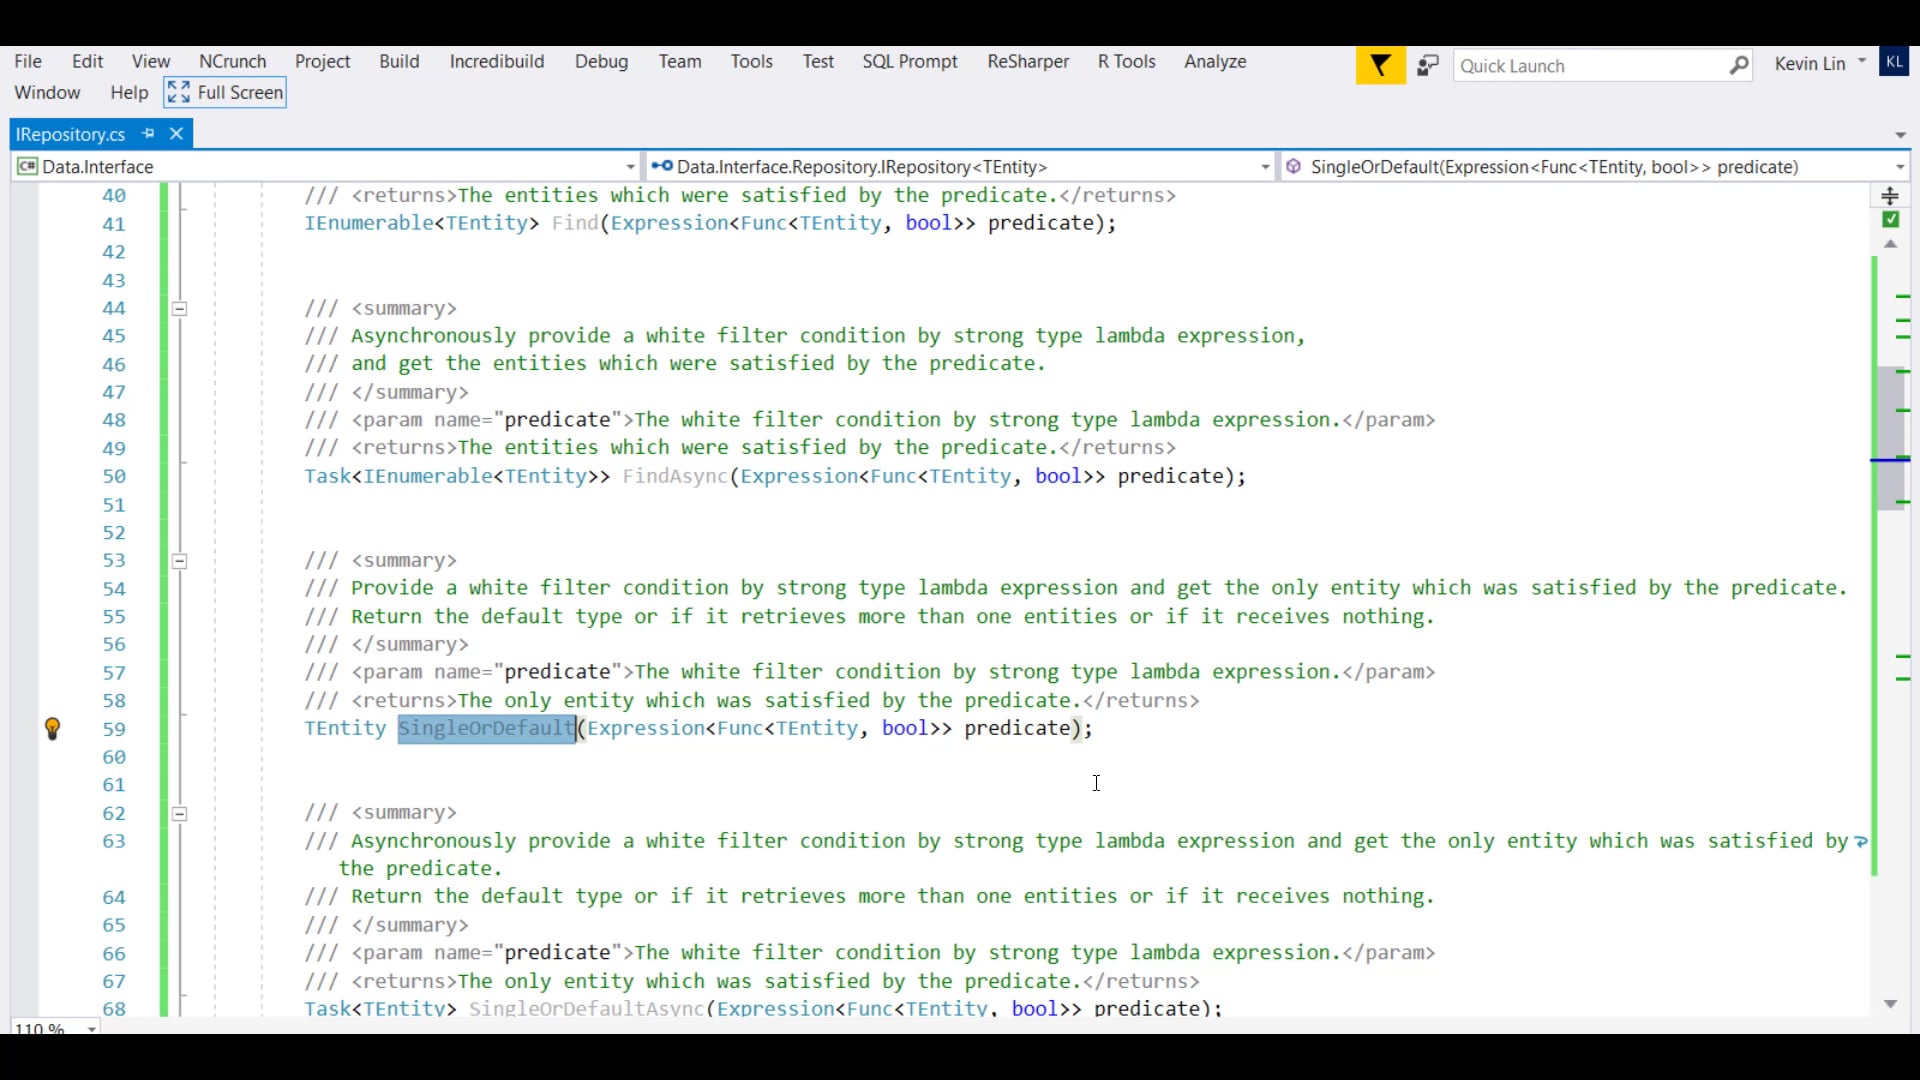Click the scrollbar up arrow in the editor
1920x1080 pixels.
pyautogui.click(x=1890, y=244)
